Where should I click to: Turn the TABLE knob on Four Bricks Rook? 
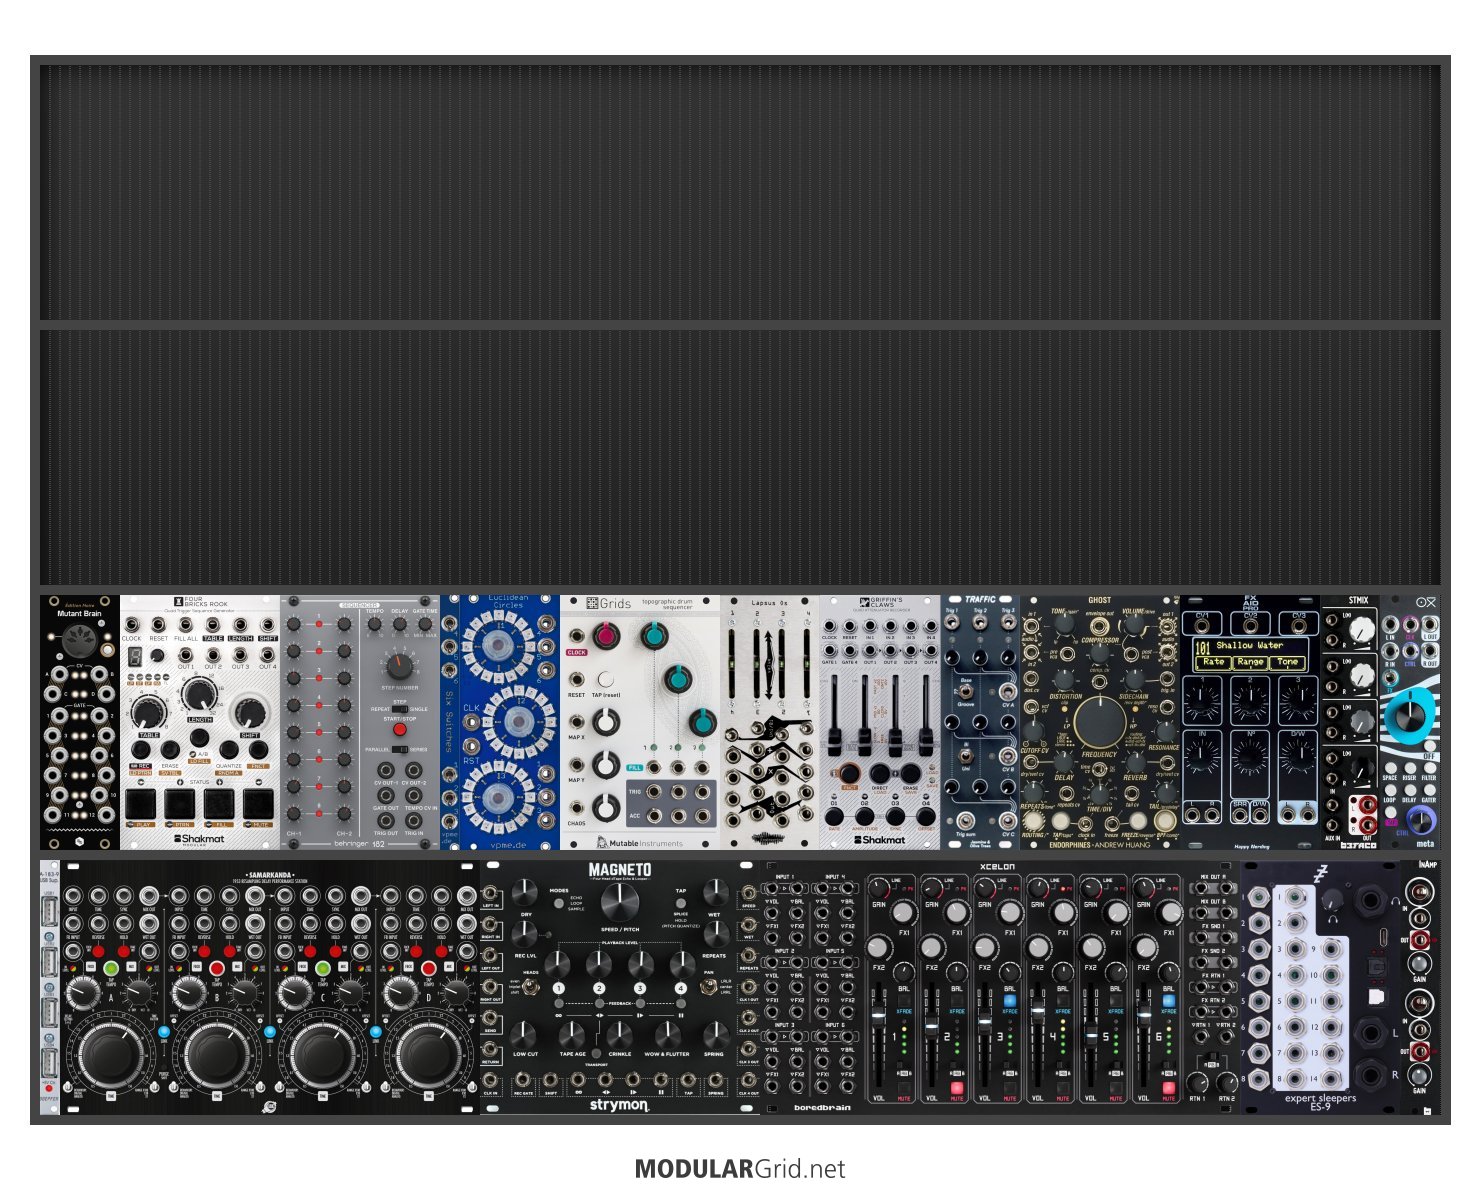point(148,711)
